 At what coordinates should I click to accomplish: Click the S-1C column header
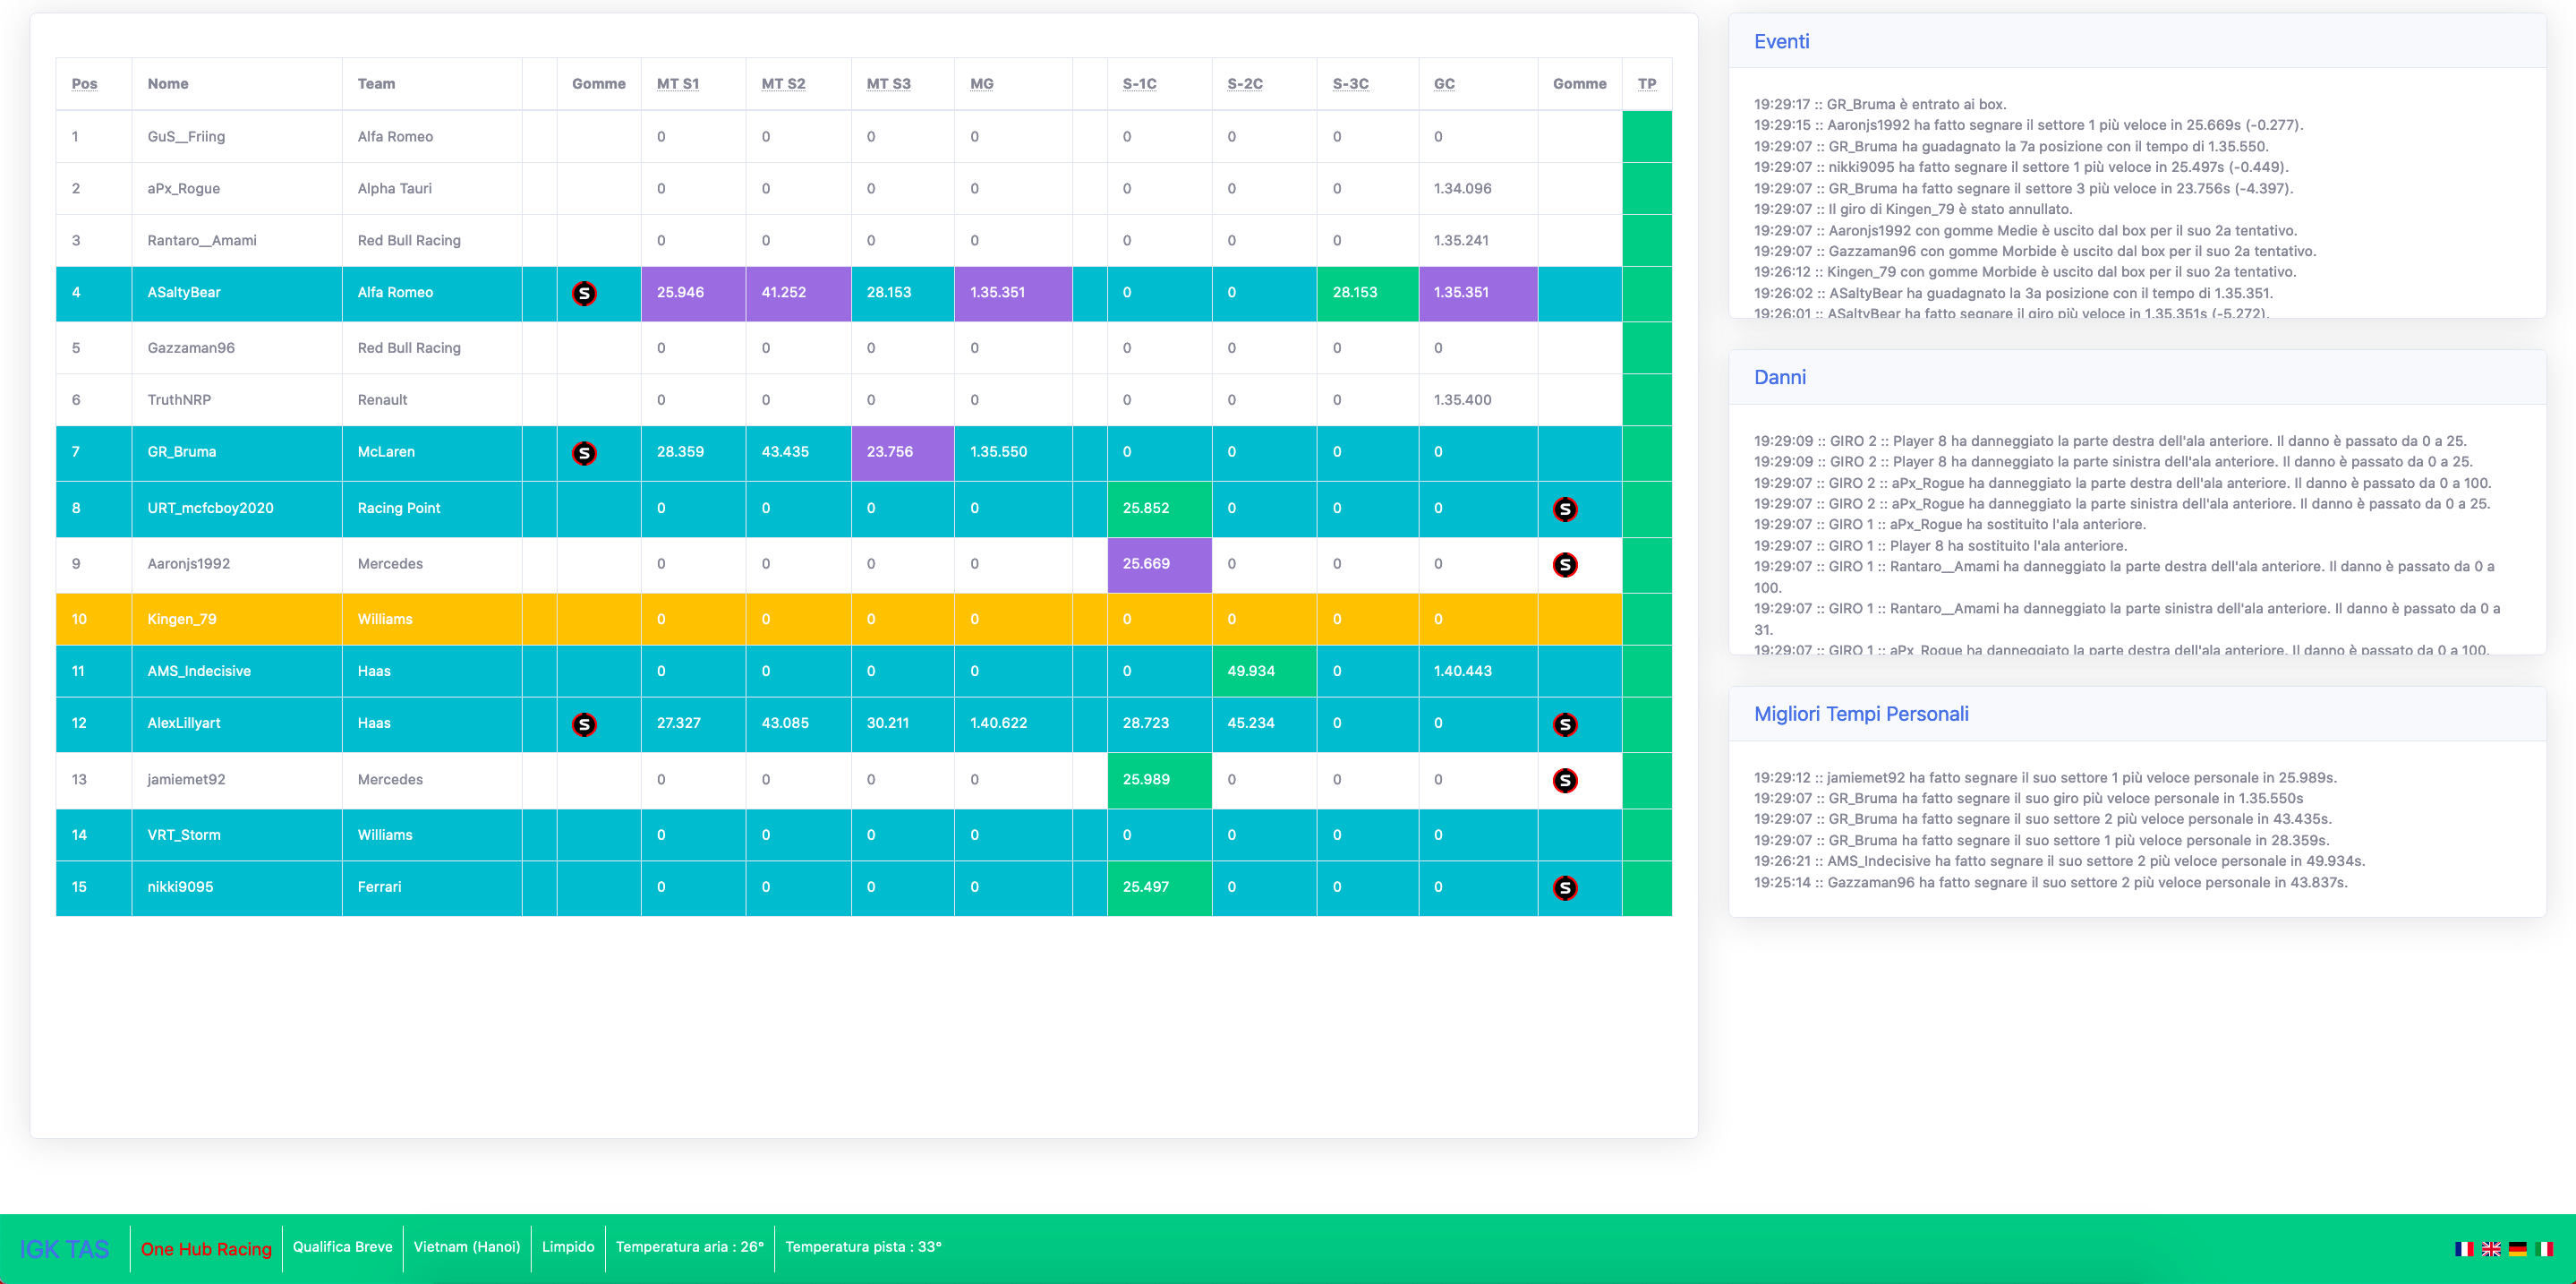click(1139, 84)
